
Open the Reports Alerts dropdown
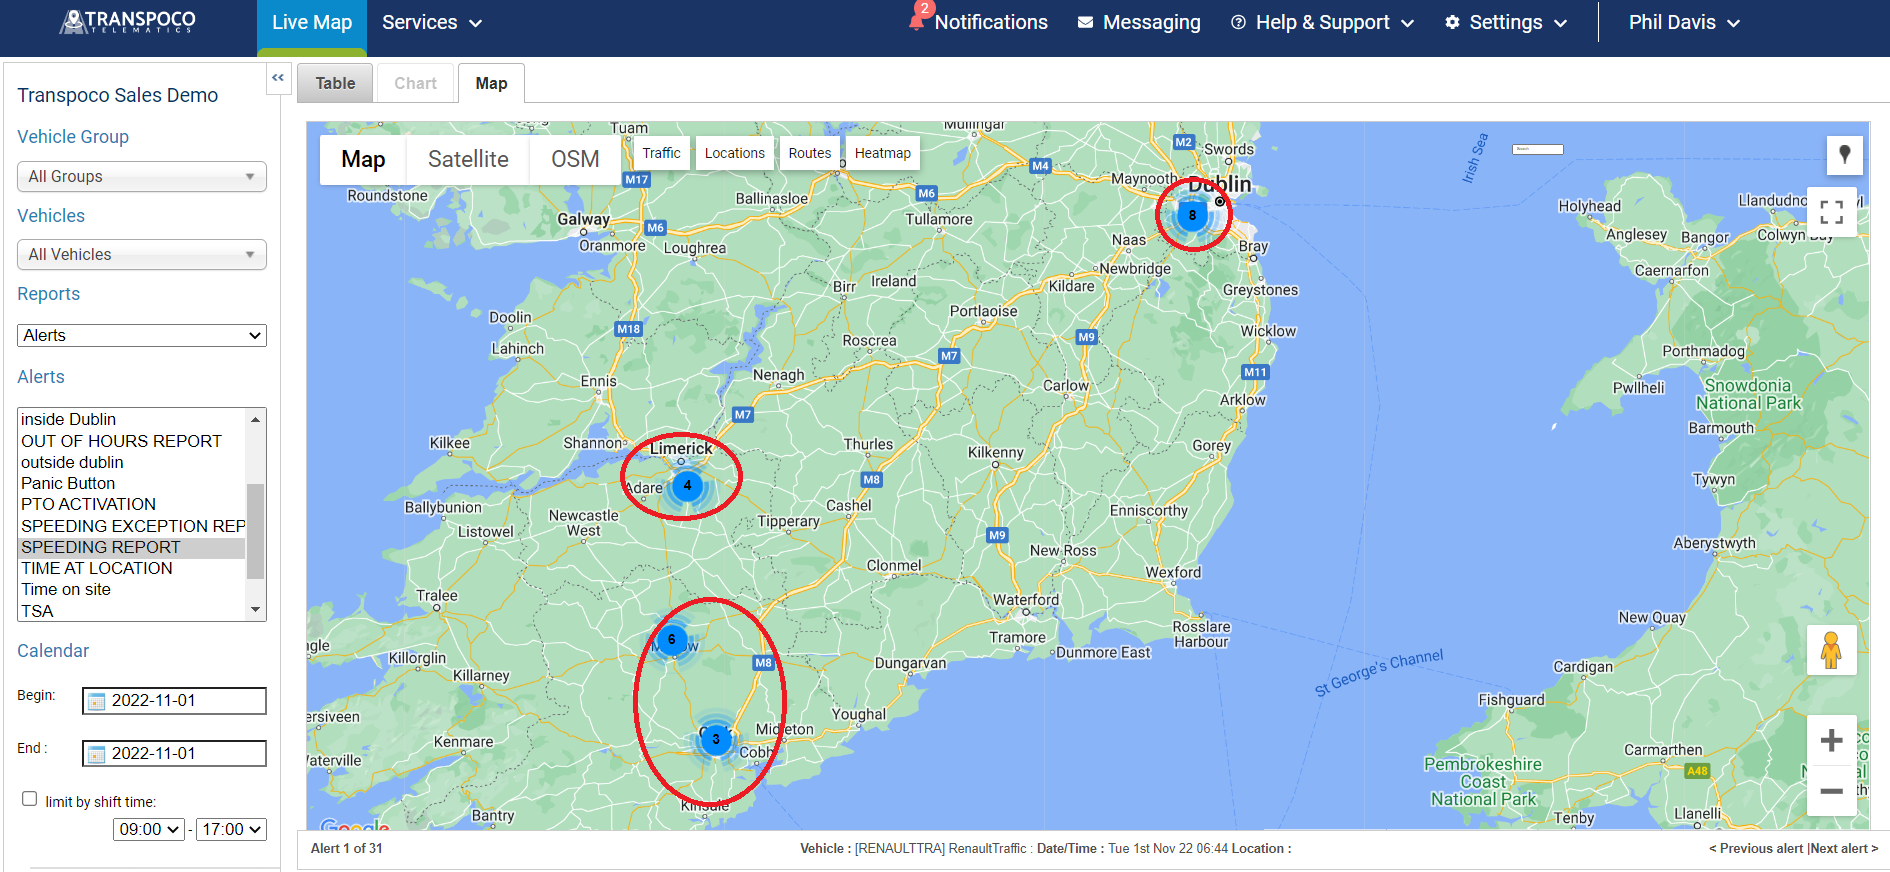coord(142,335)
